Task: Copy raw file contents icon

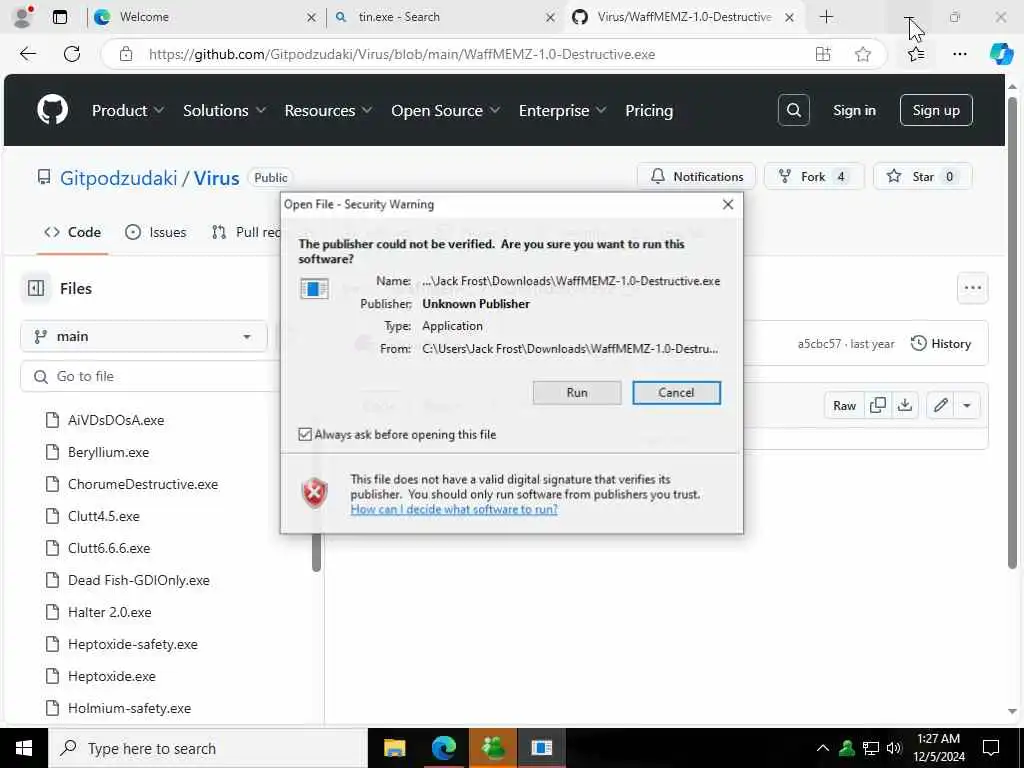Action: (x=878, y=406)
